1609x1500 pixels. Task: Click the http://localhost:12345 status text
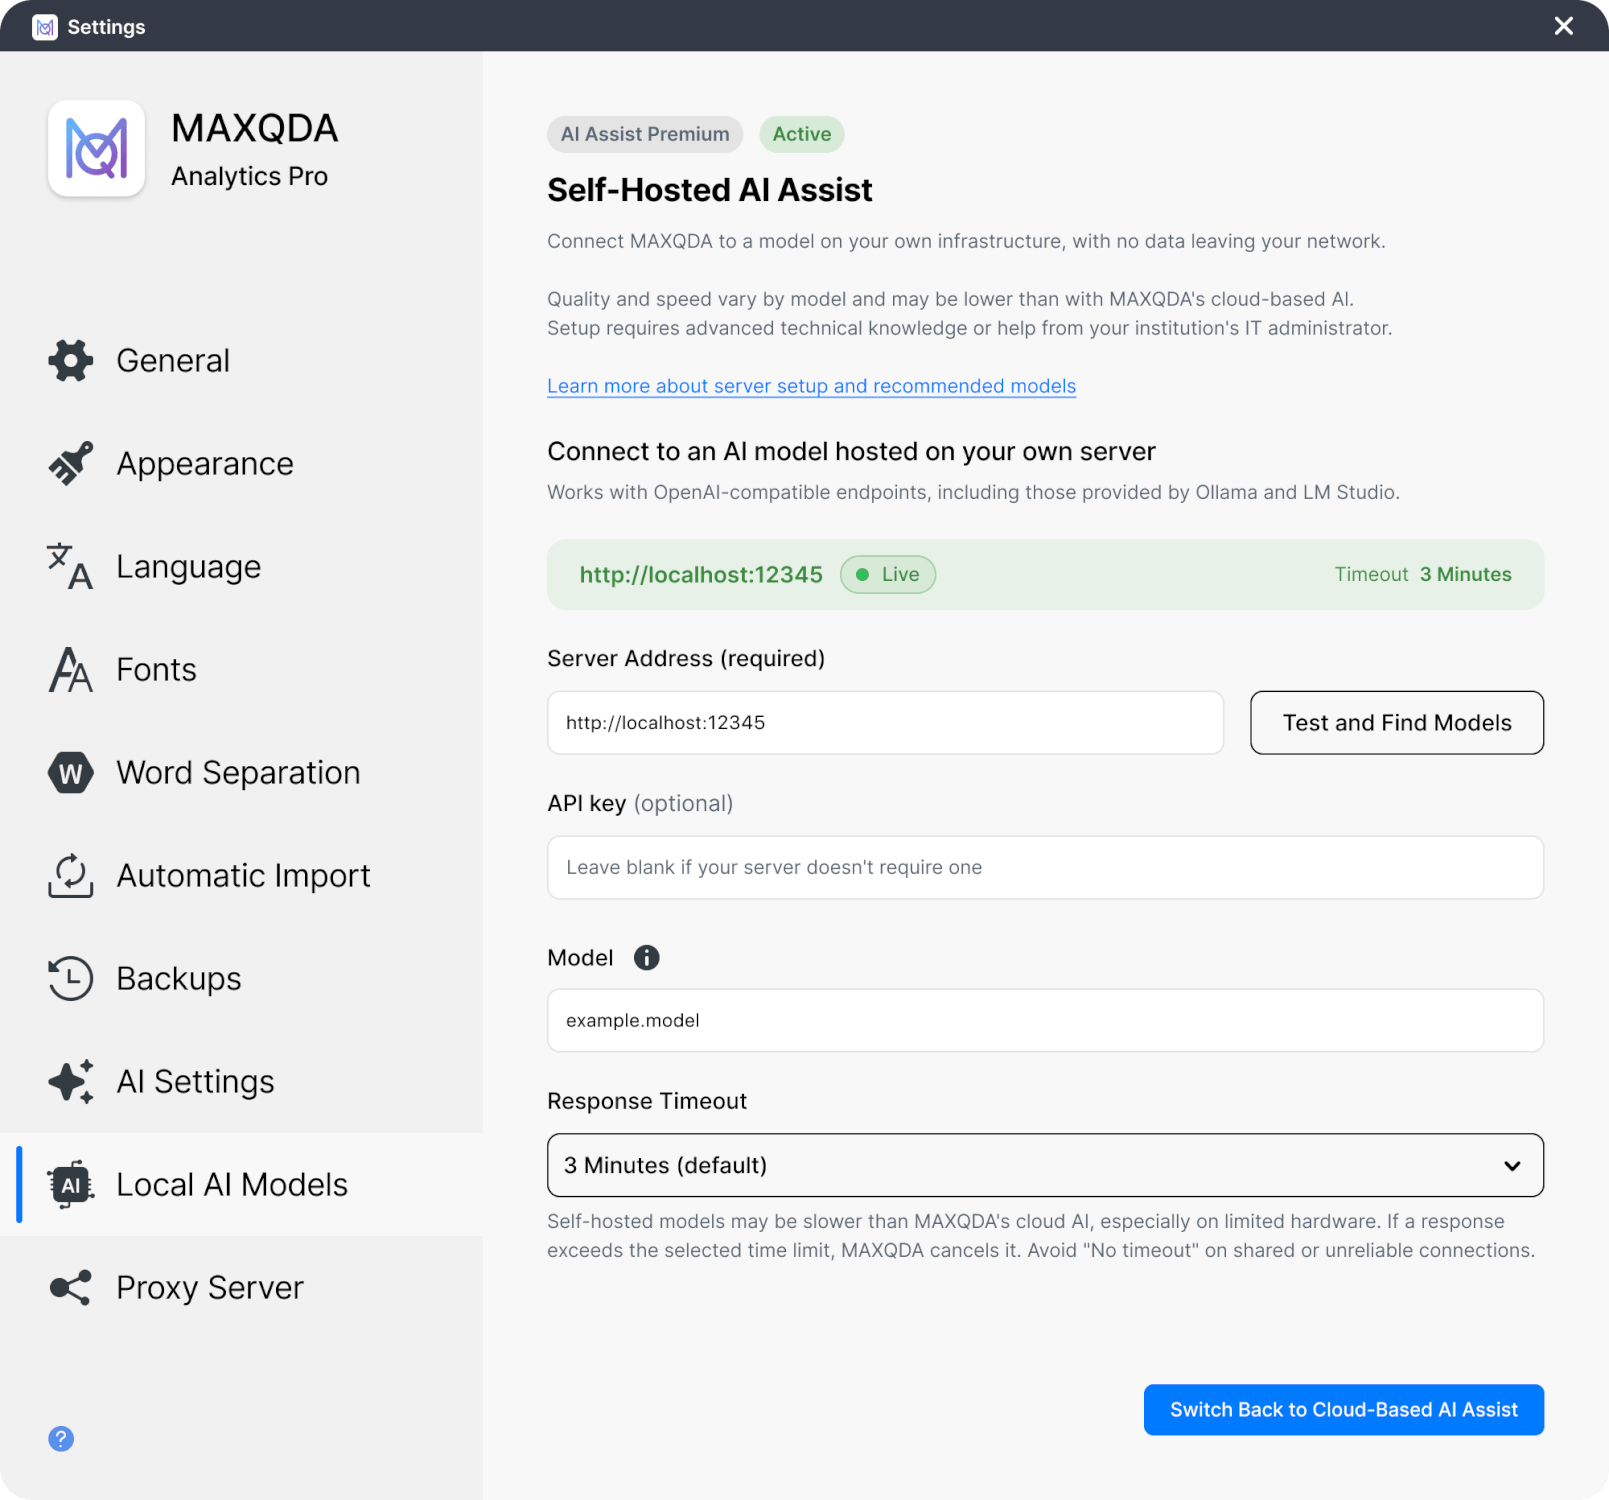[701, 575]
